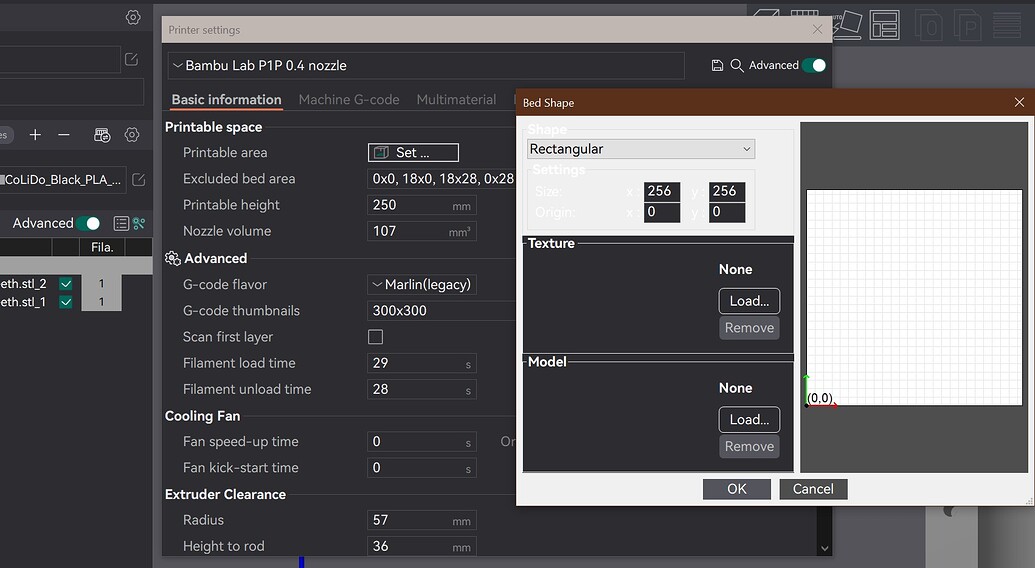
Task: Uncheck the eth.stl_1 object checkbox
Action: tap(66, 302)
